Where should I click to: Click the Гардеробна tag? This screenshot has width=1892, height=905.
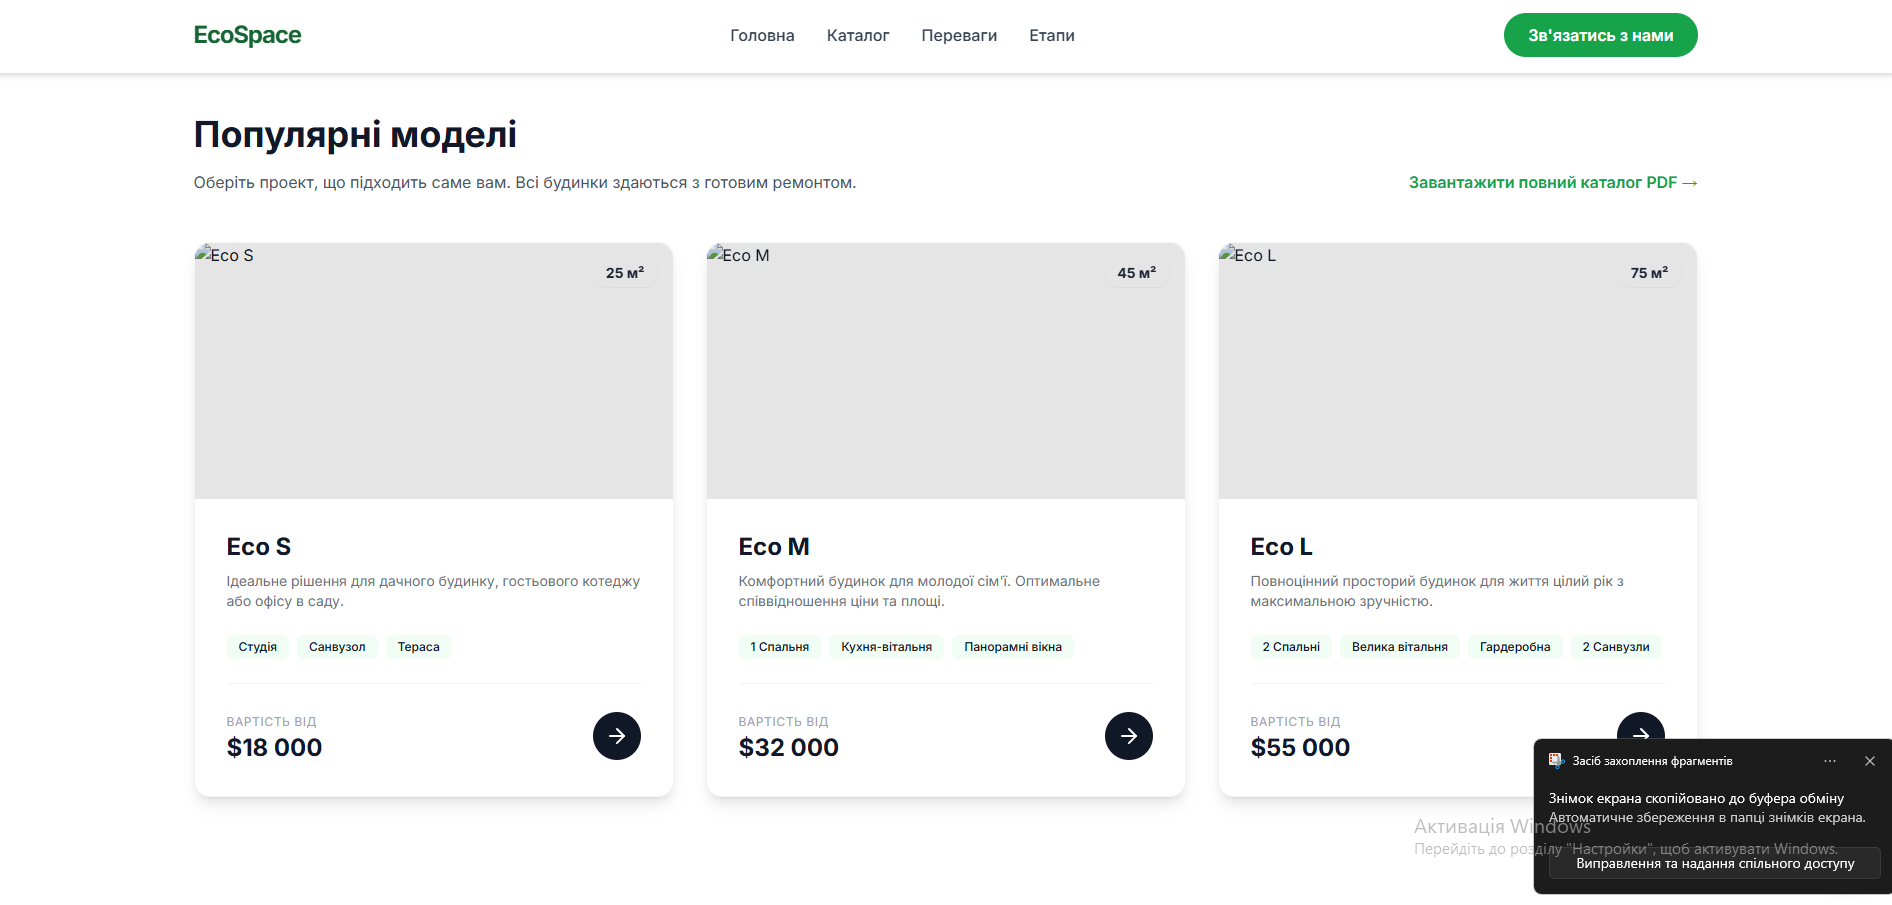(x=1515, y=647)
